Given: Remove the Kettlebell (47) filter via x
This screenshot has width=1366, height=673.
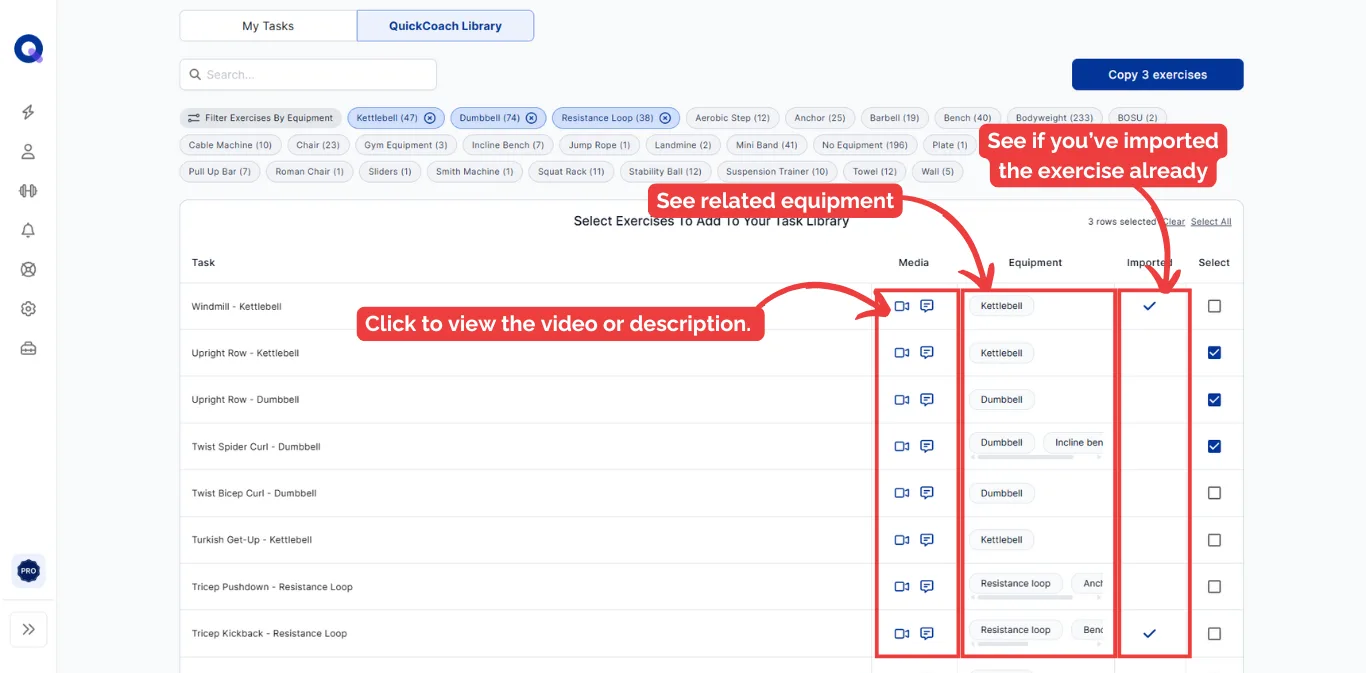Looking at the screenshot, I should tap(430, 118).
